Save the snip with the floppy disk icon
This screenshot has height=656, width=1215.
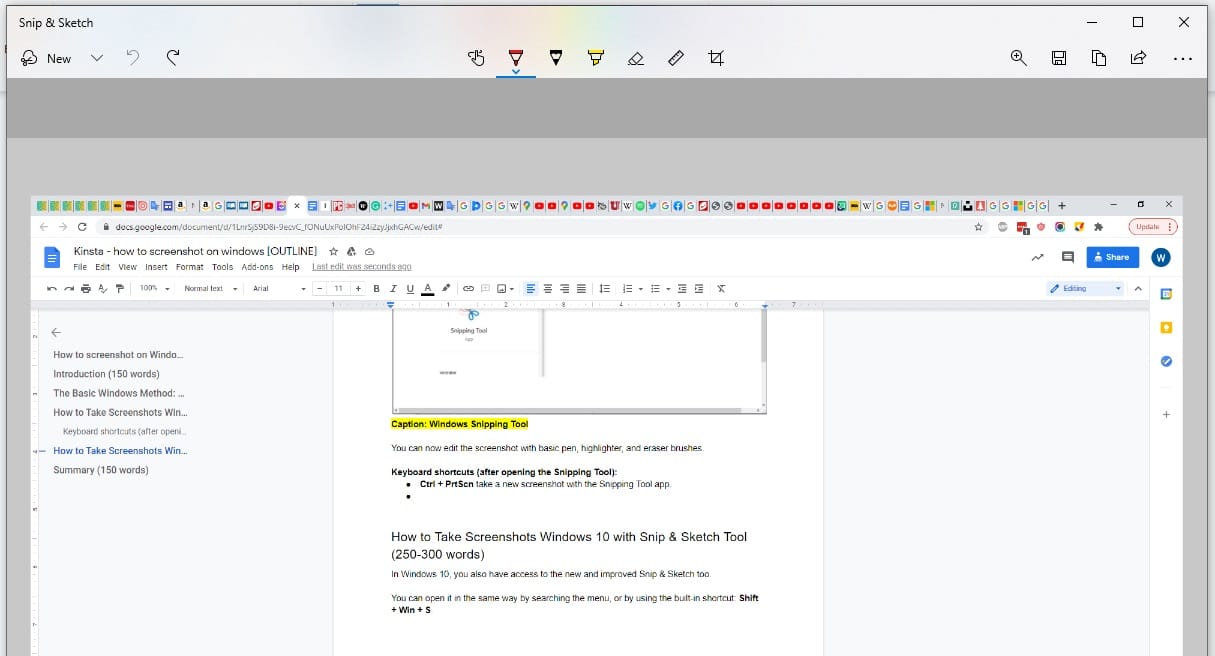[x=1059, y=58]
